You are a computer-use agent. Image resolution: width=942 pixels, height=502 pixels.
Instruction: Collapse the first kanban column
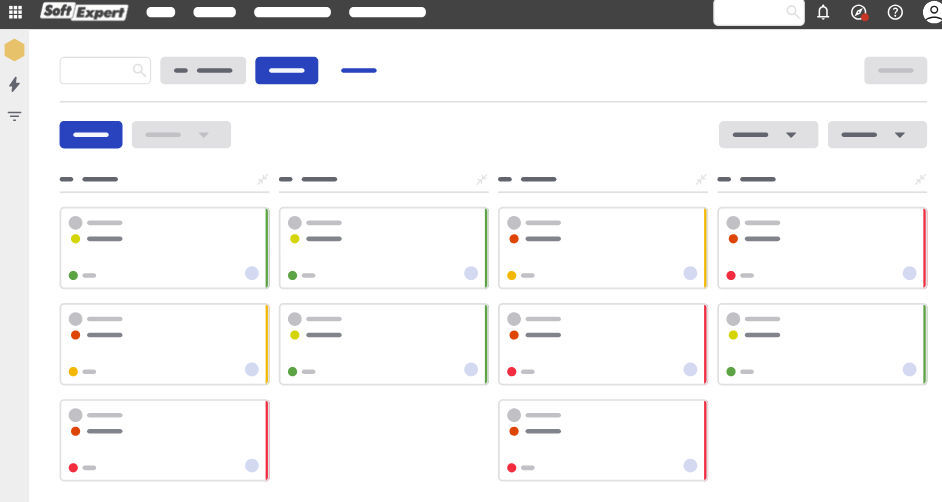point(262,180)
